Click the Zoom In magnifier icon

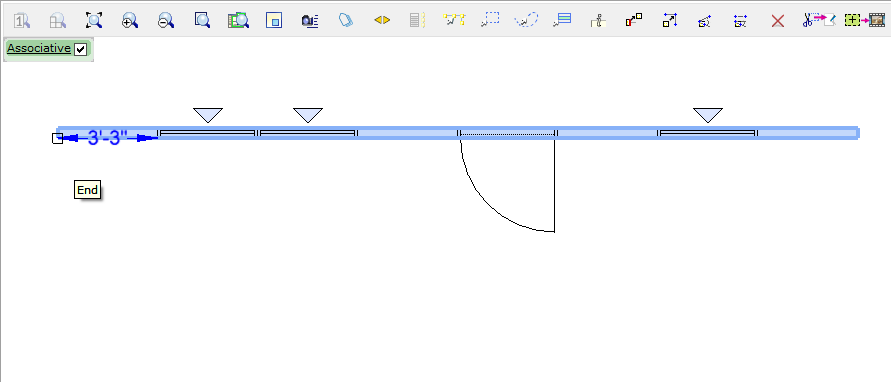tap(130, 21)
